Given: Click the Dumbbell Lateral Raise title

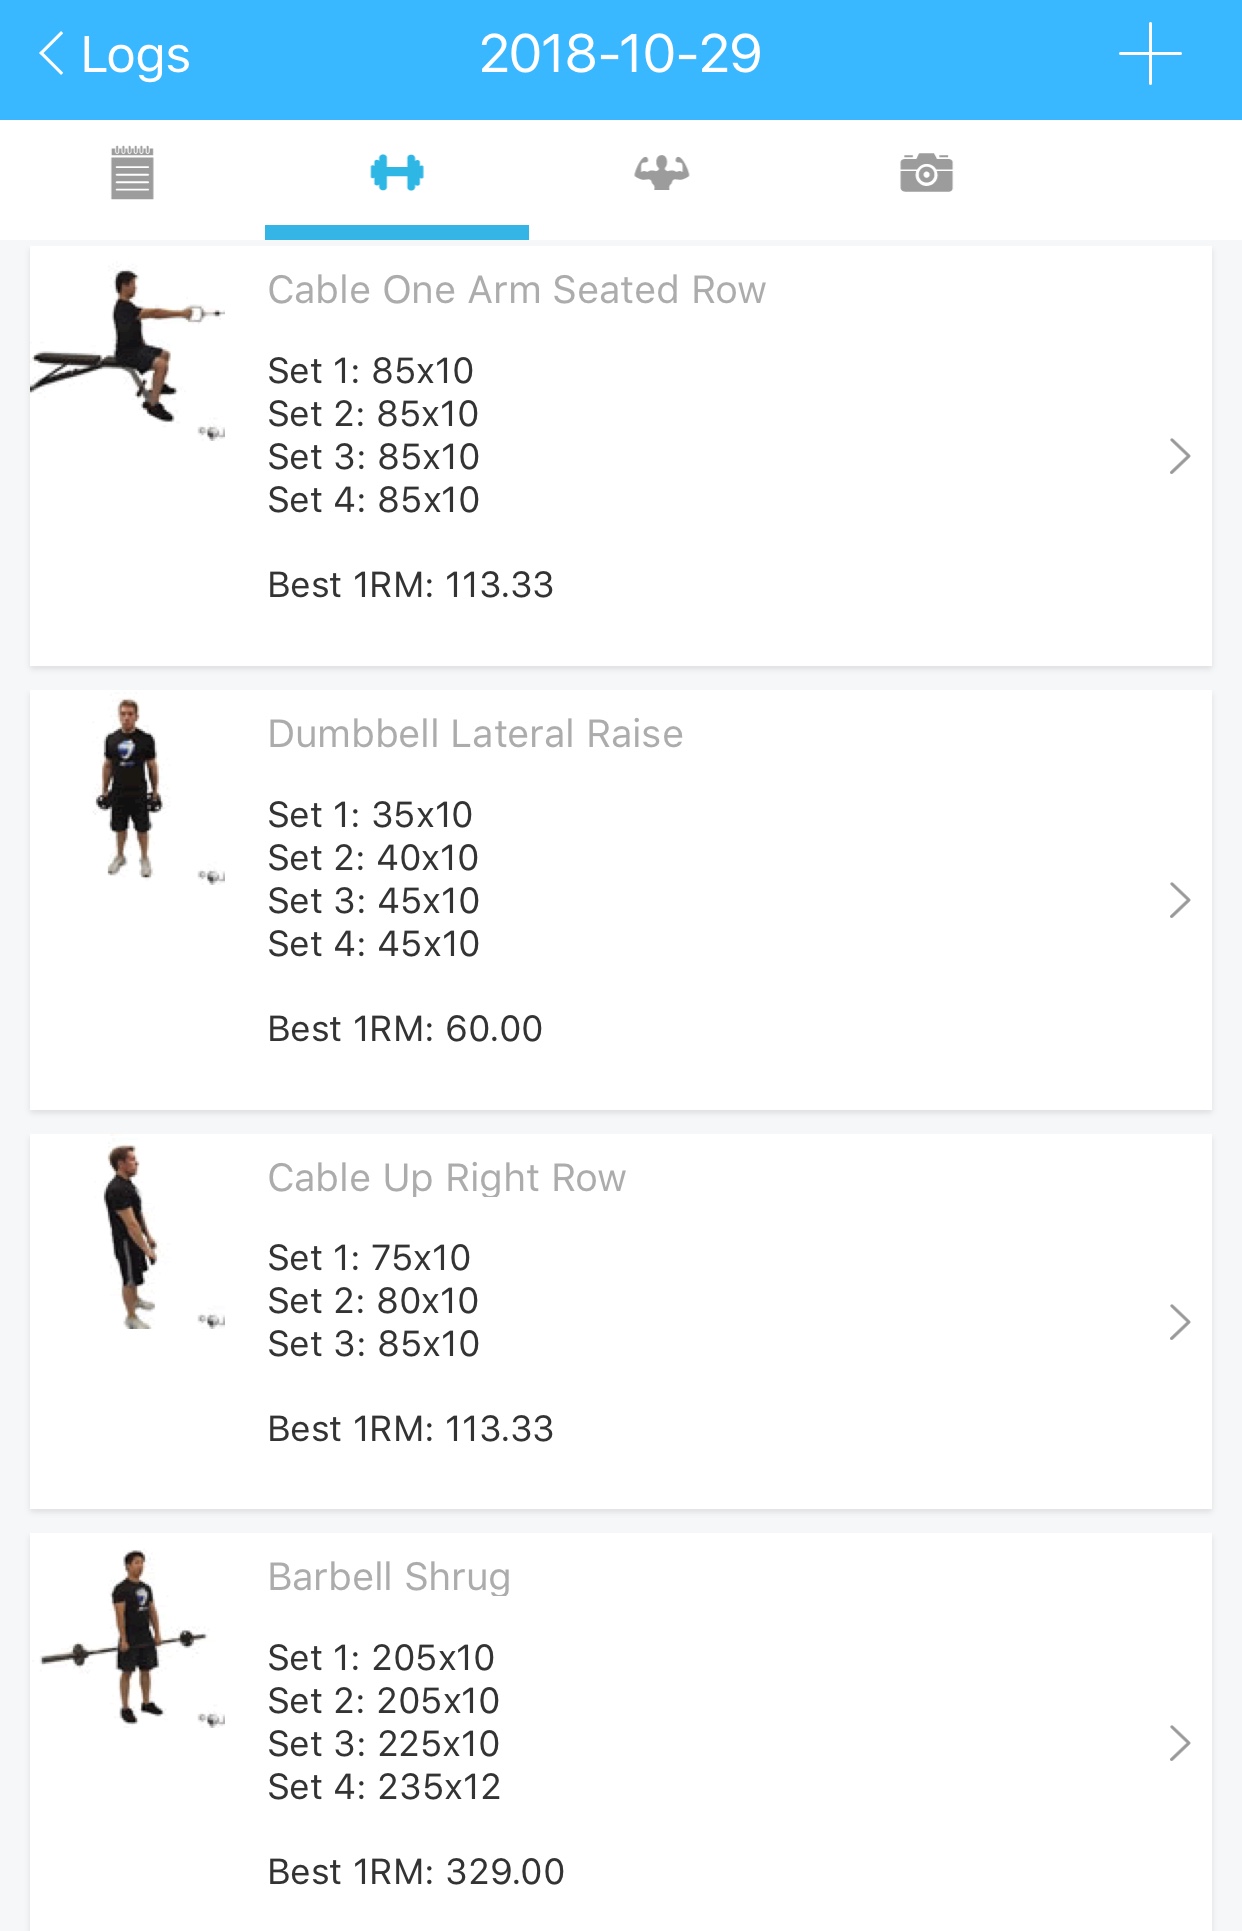Looking at the screenshot, I should [x=475, y=734].
